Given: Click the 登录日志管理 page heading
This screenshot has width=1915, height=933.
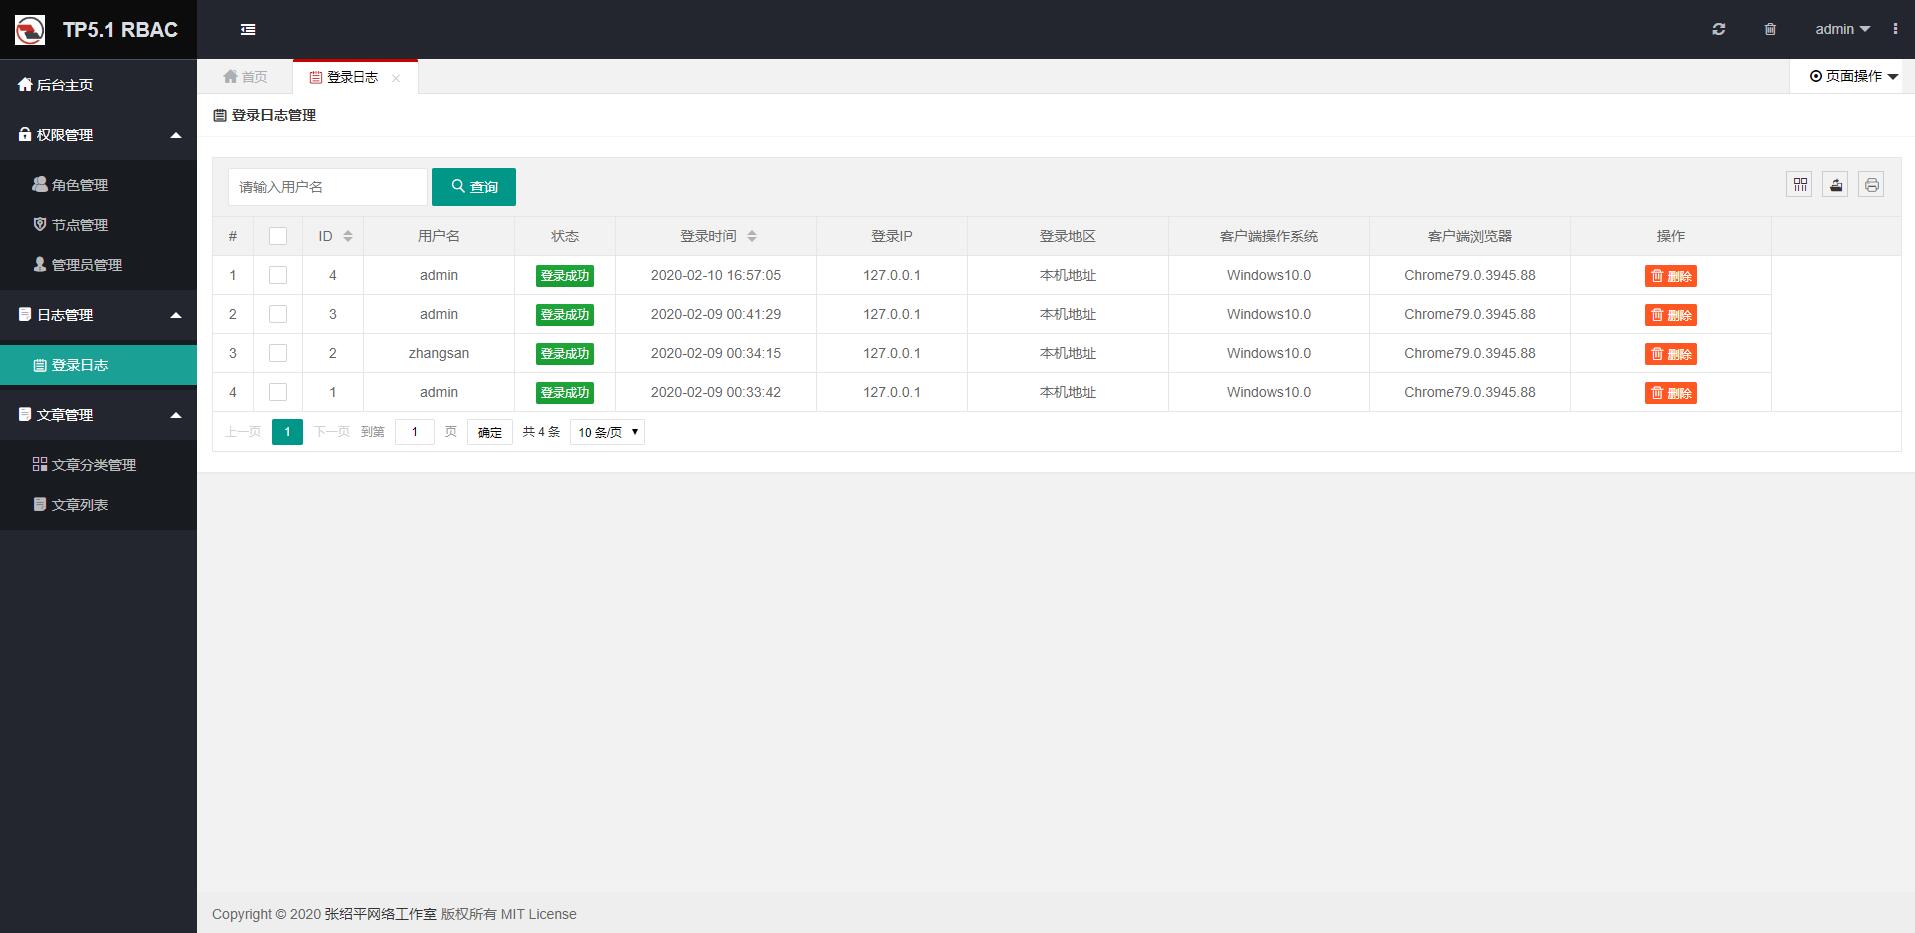Looking at the screenshot, I should click(x=265, y=115).
